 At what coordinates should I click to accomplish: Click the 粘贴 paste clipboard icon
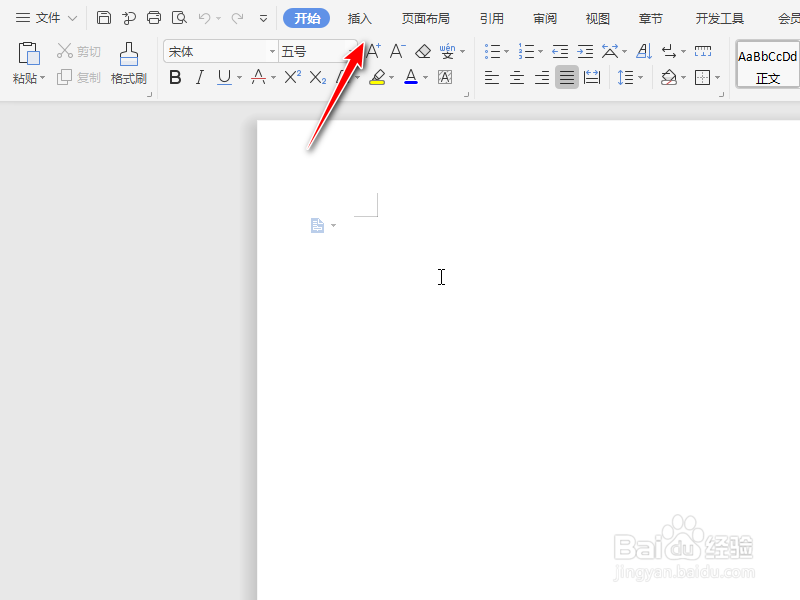click(x=29, y=54)
